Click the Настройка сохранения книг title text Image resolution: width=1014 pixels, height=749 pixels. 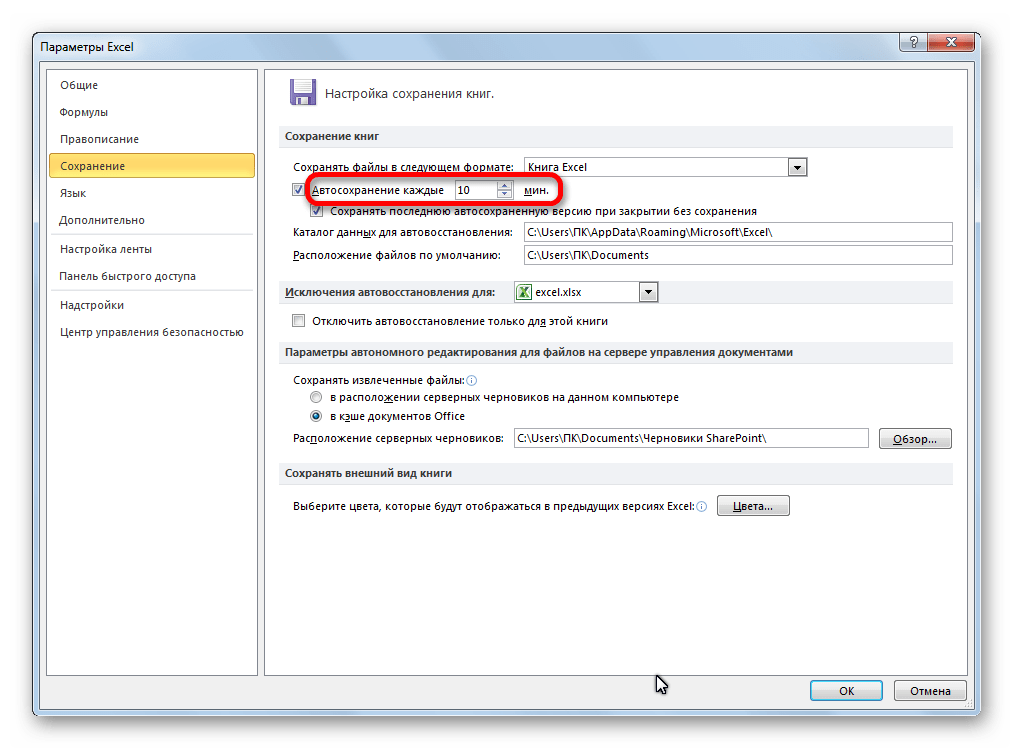pyautogui.click(x=409, y=94)
